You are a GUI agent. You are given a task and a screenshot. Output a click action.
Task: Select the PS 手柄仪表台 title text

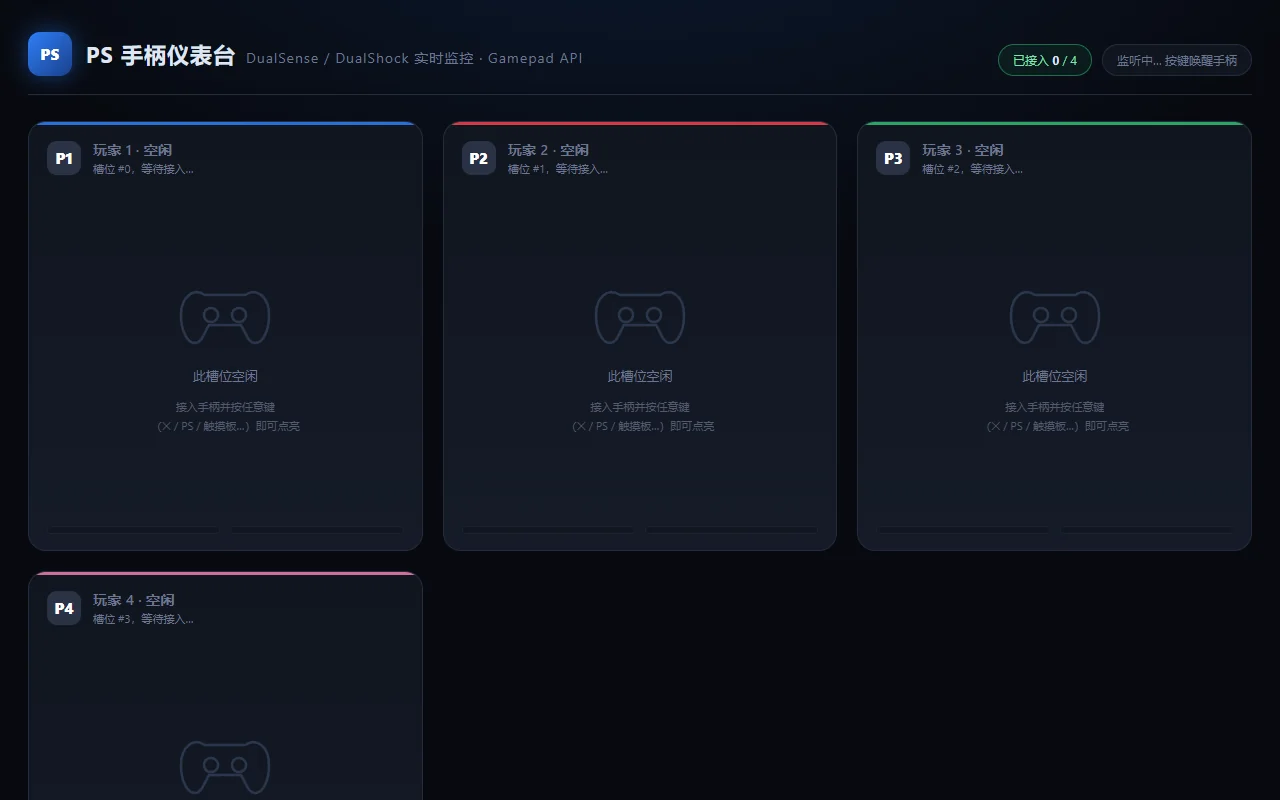point(160,56)
